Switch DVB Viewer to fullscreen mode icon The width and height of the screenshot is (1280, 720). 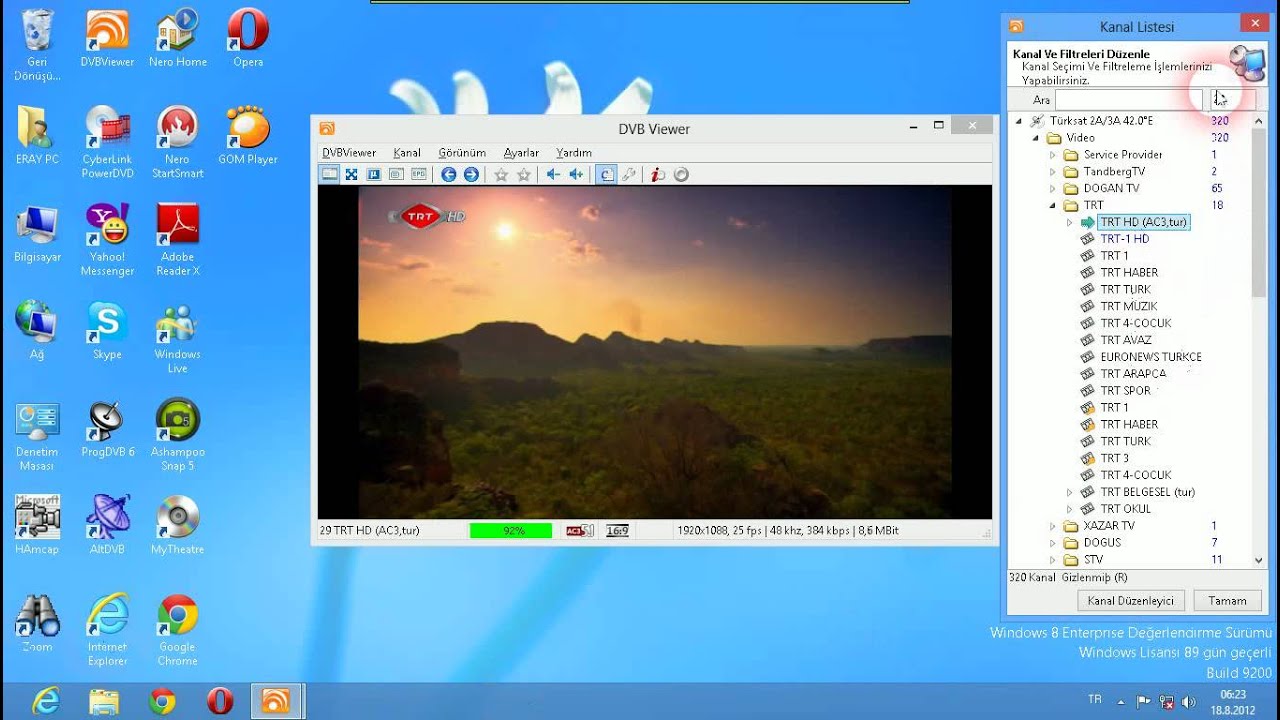pos(352,174)
